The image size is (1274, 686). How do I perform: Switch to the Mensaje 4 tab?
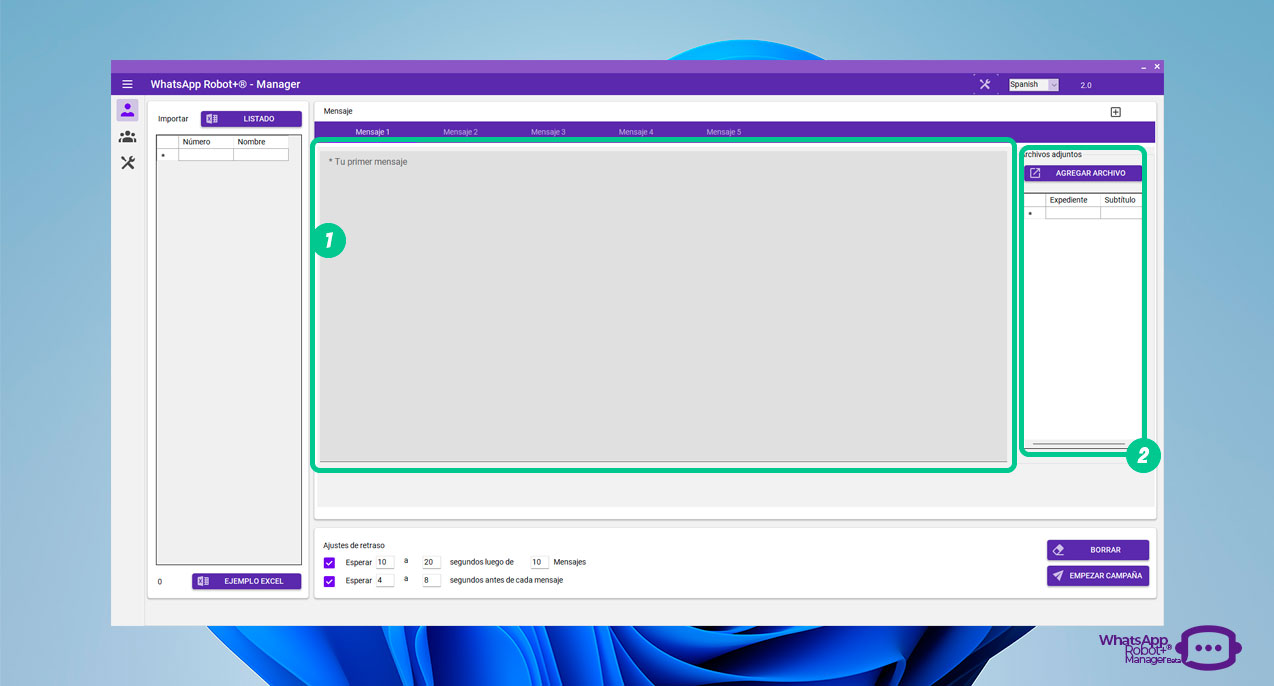click(x=636, y=132)
